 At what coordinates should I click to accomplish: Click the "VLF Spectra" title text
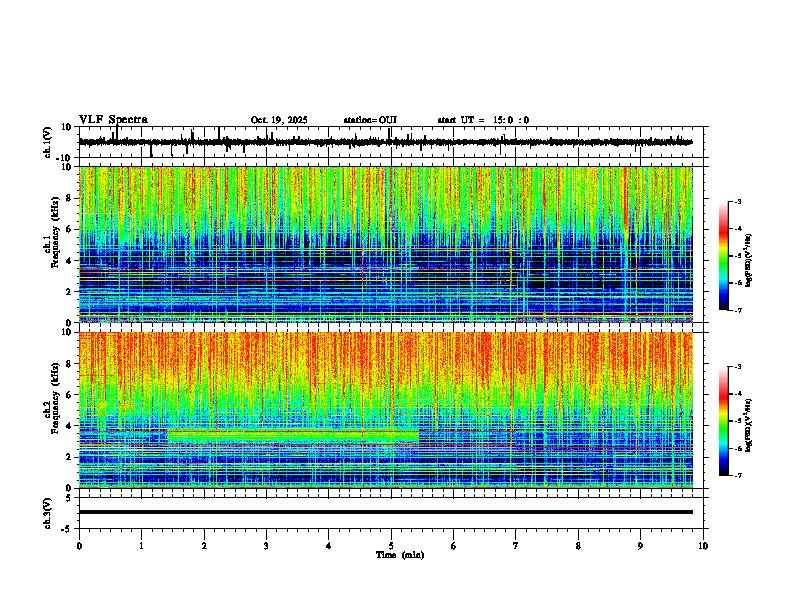(113, 120)
